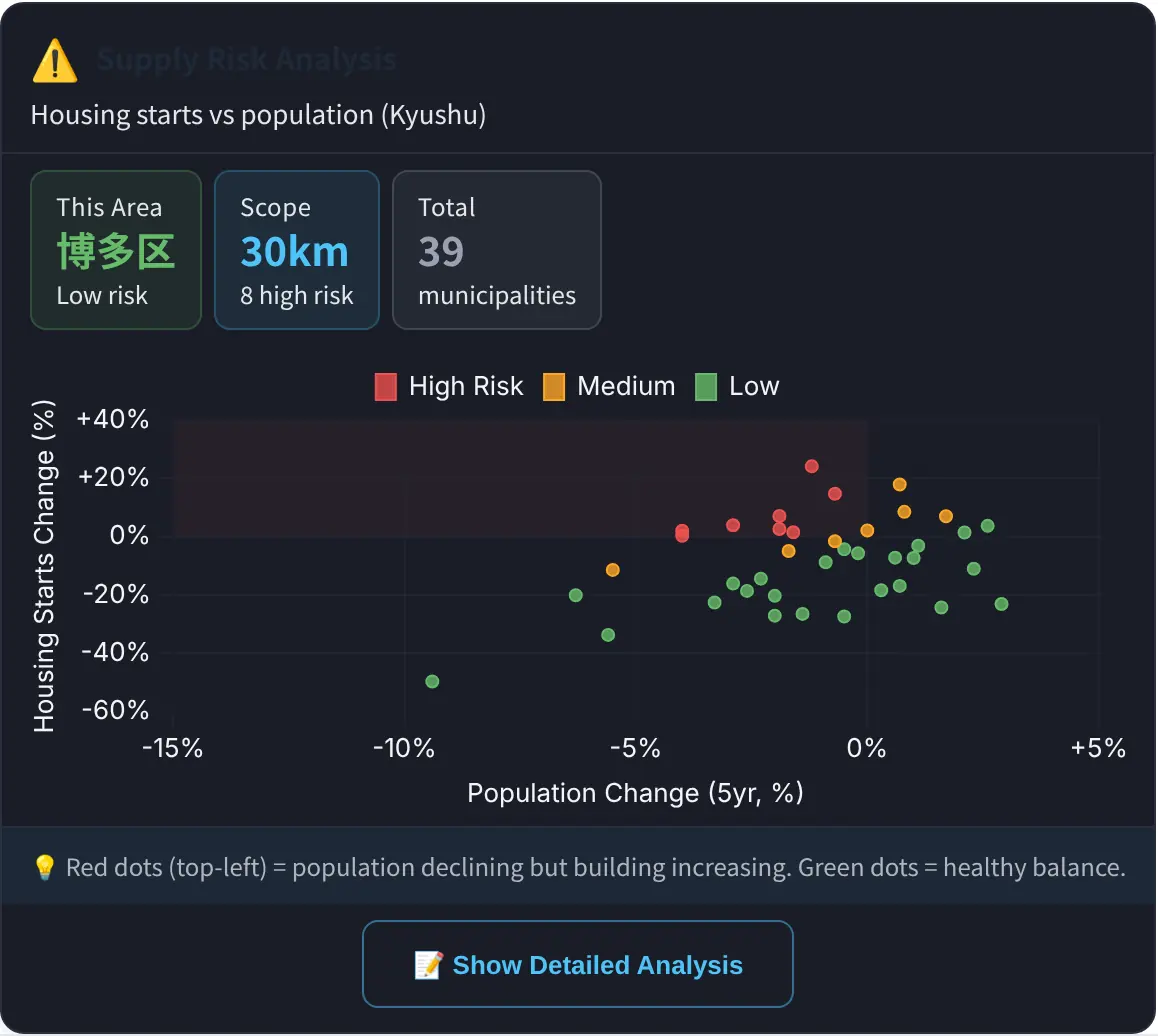Click the 'Population Change (5yr, %)' axis label

(635, 793)
